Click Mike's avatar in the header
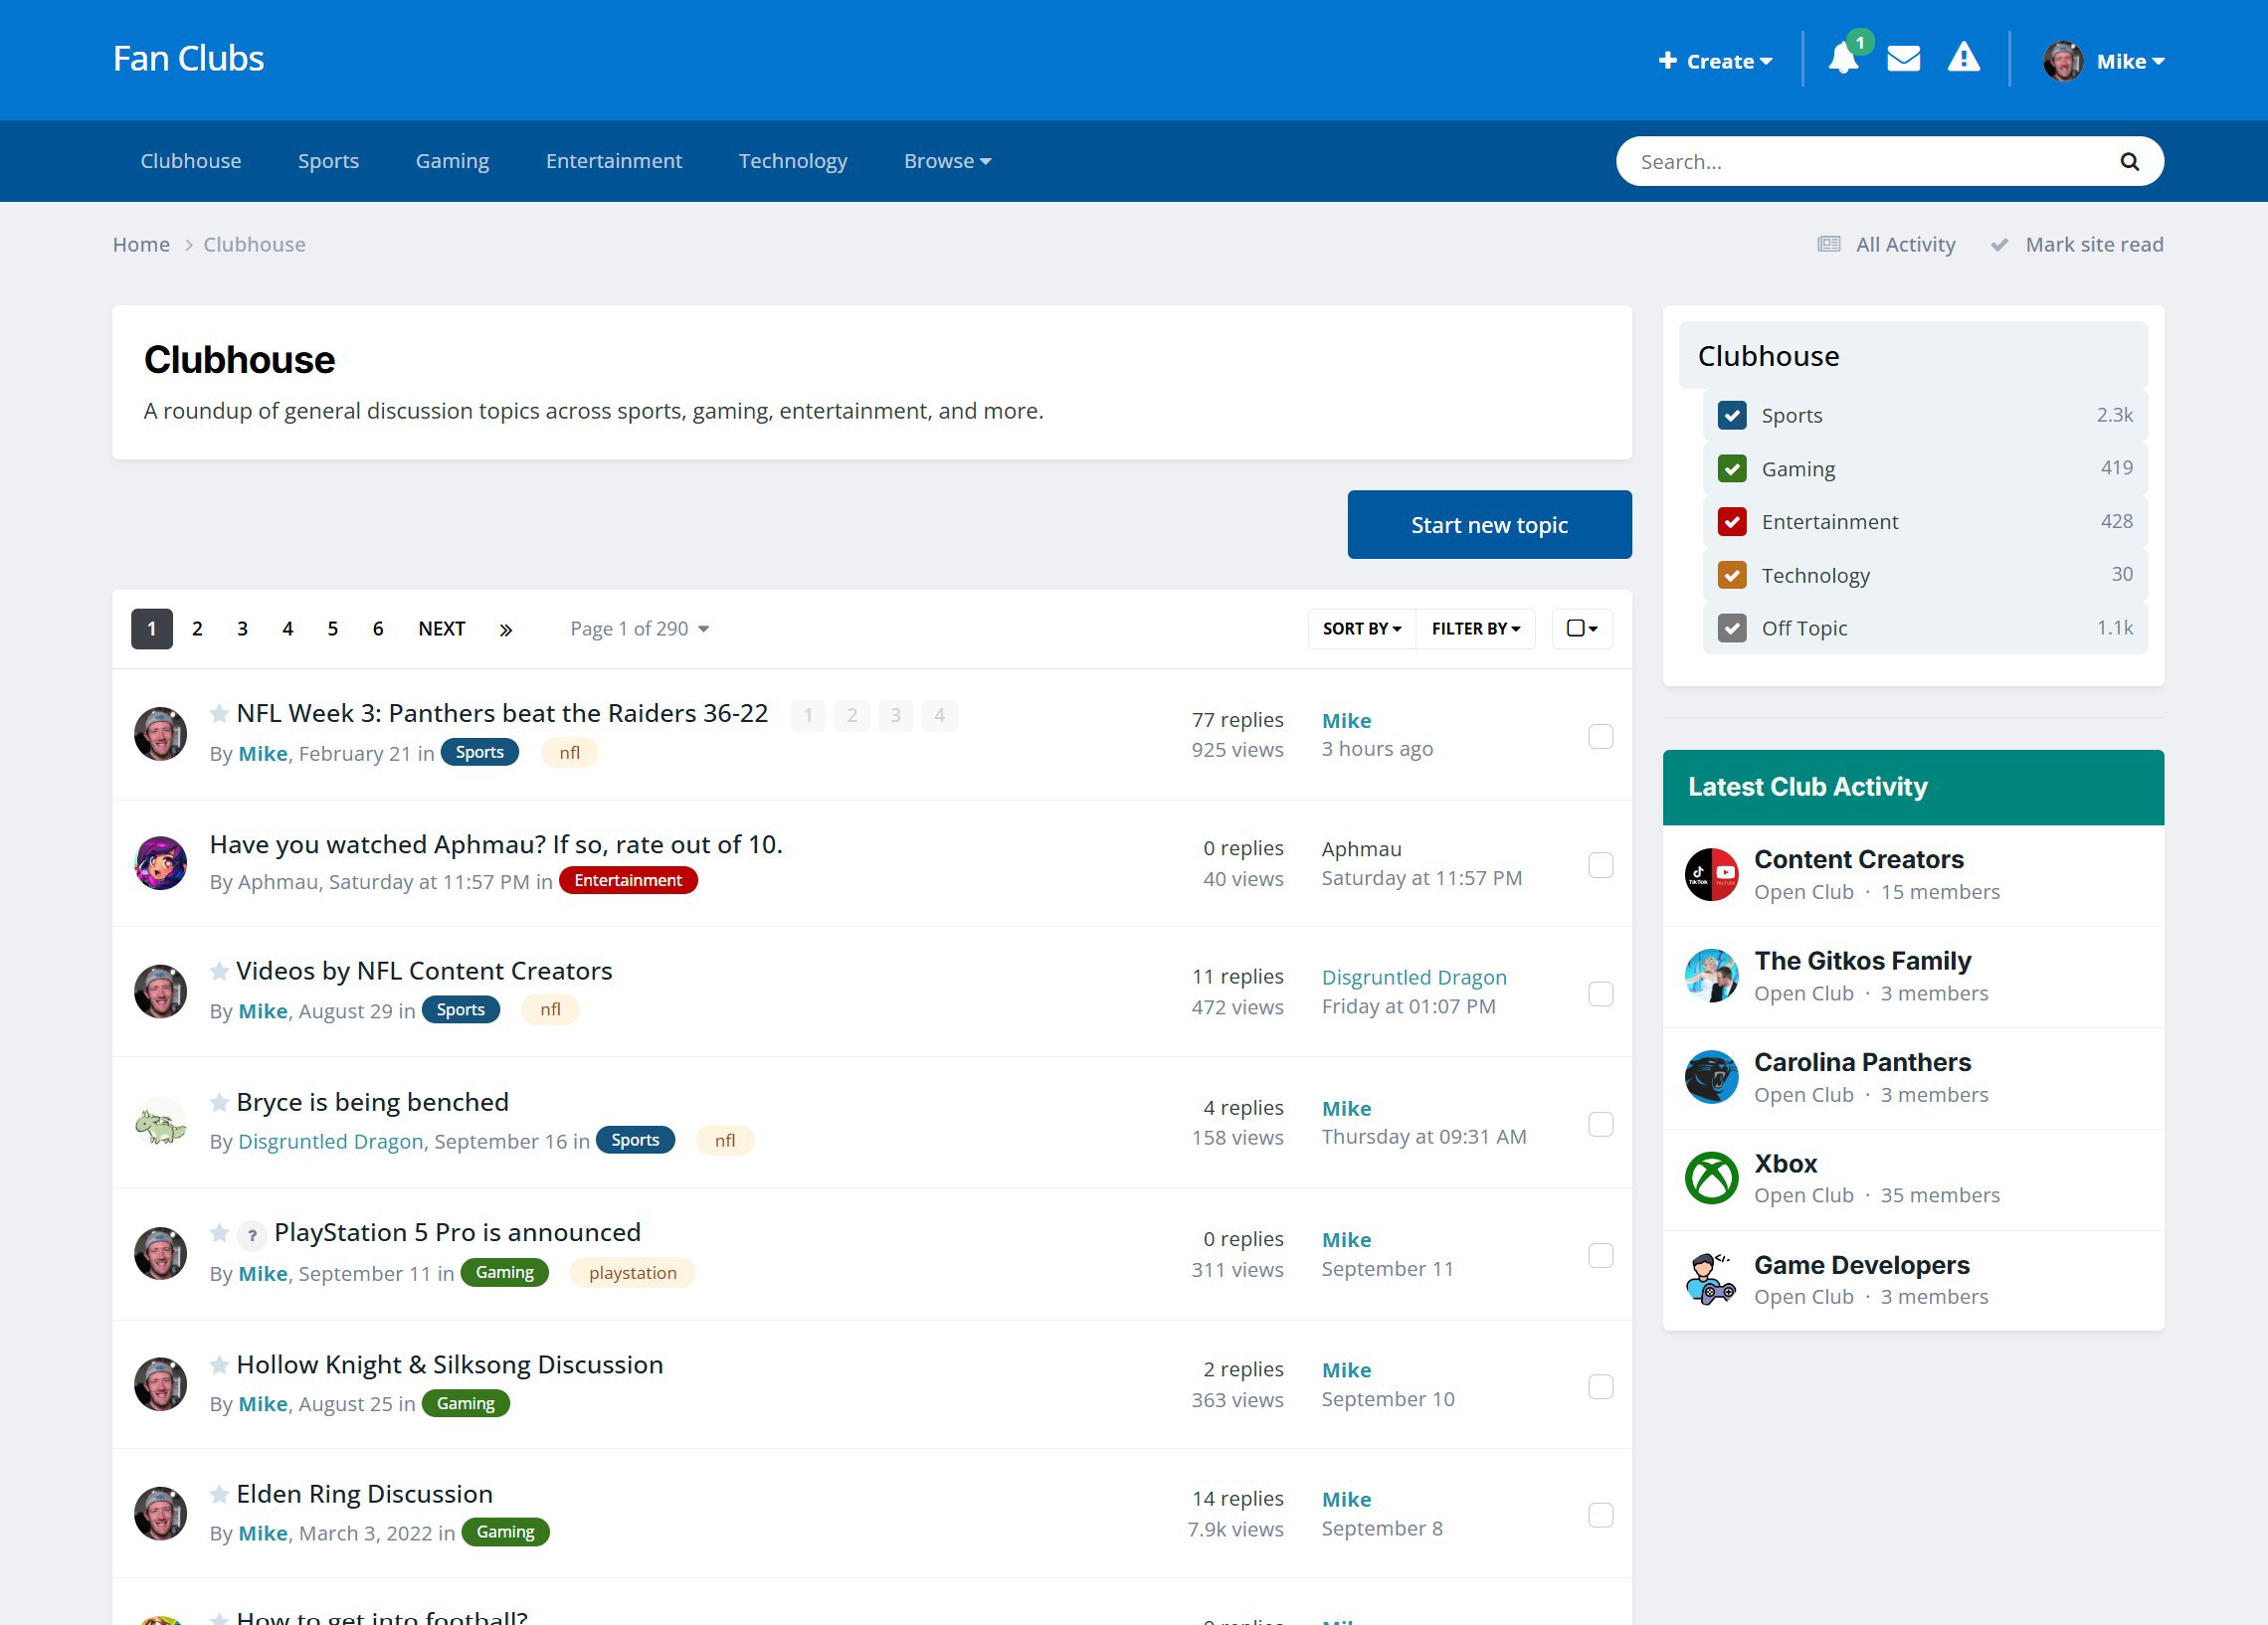 2063,61
